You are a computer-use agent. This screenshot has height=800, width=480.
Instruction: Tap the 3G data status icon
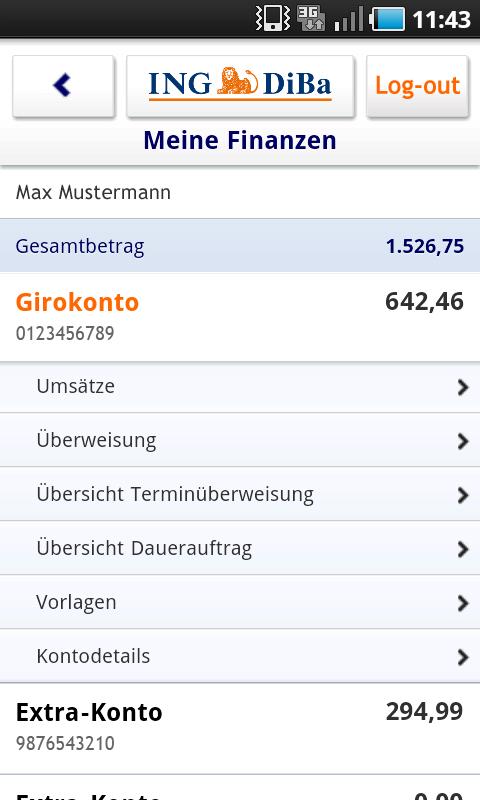pyautogui.click(x=311, y=19)
